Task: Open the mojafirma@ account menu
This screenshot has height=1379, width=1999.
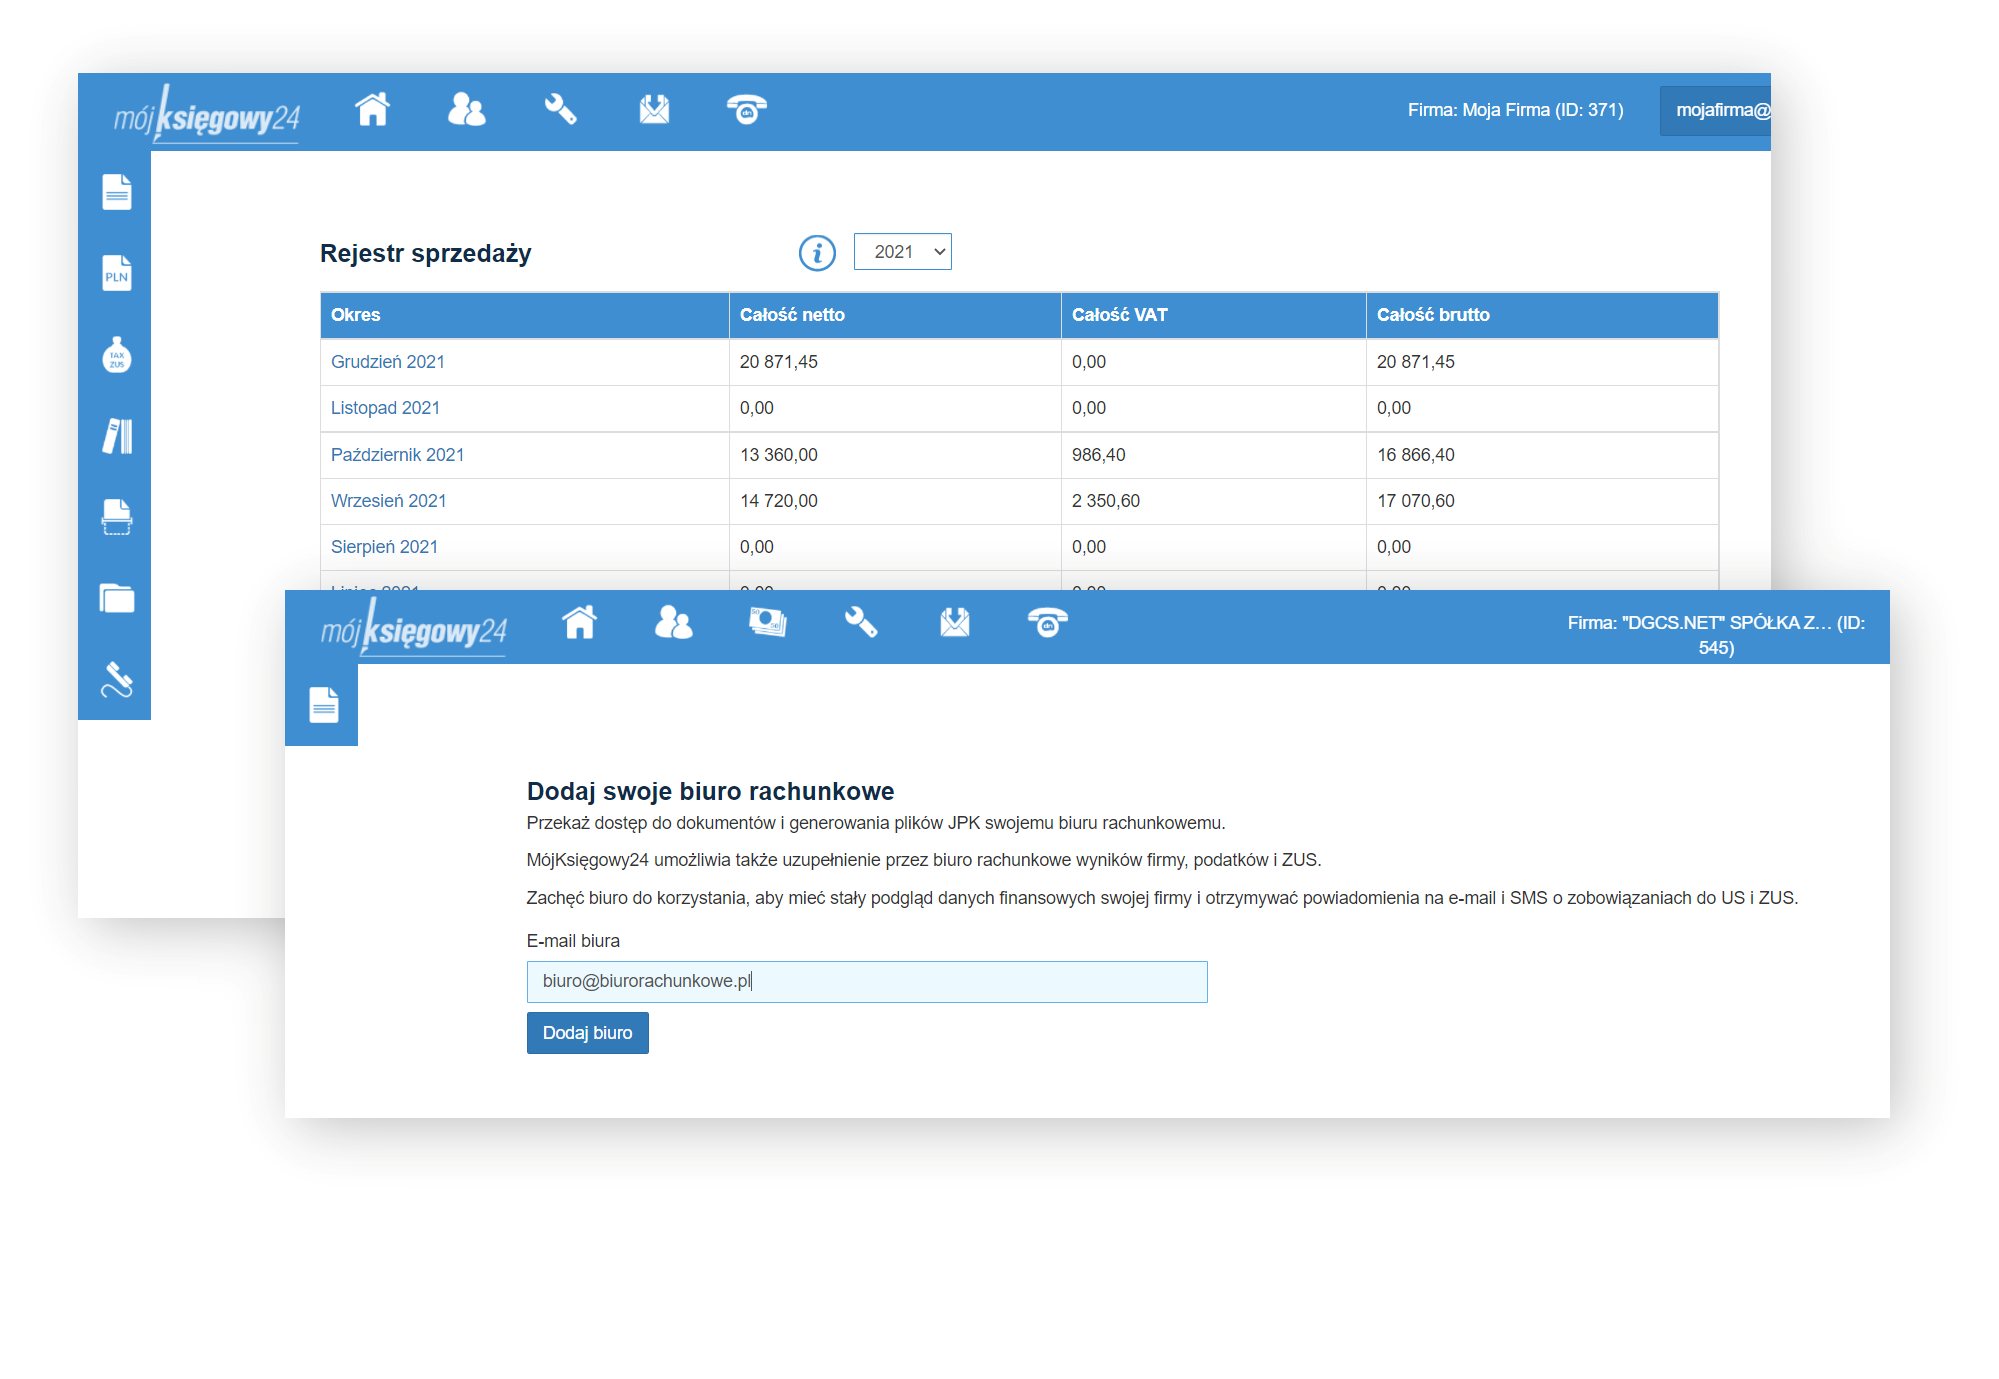Action: click(x=1716, y=110)
